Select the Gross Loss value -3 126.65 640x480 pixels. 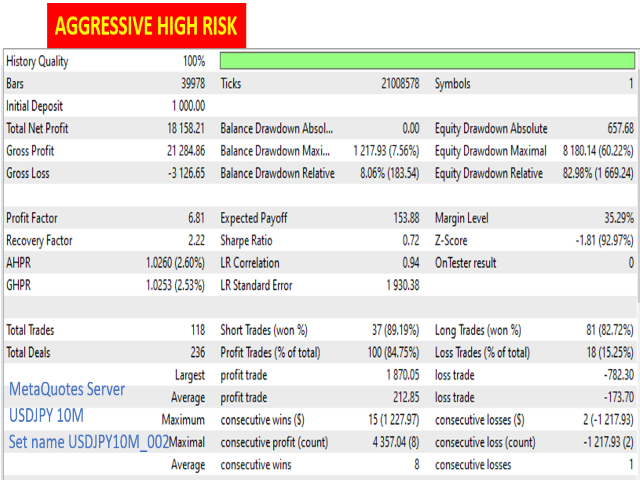tap(186, 173)
